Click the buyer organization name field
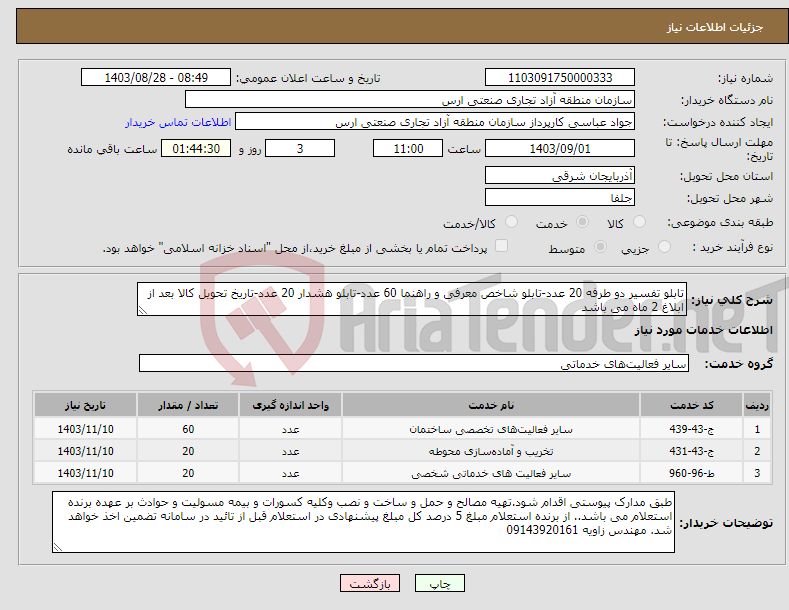This screenshot has height=610, width=789. (x=410, y=100)
